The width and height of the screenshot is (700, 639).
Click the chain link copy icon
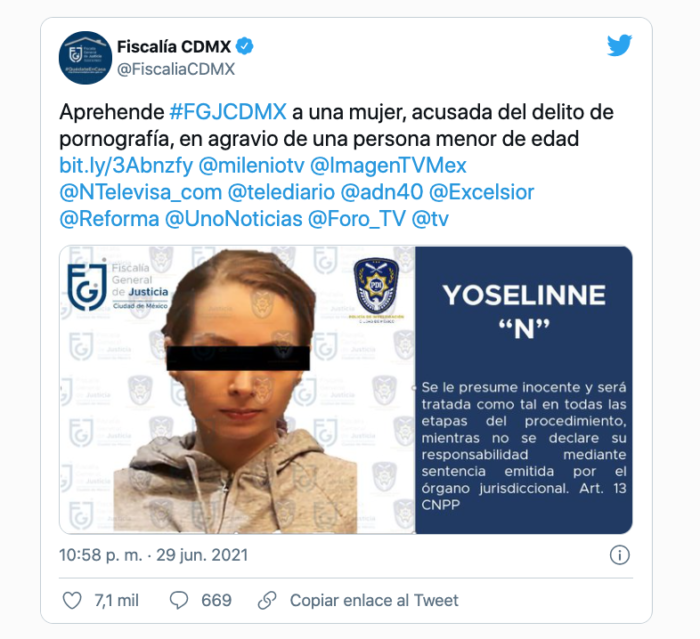[267, 600]
